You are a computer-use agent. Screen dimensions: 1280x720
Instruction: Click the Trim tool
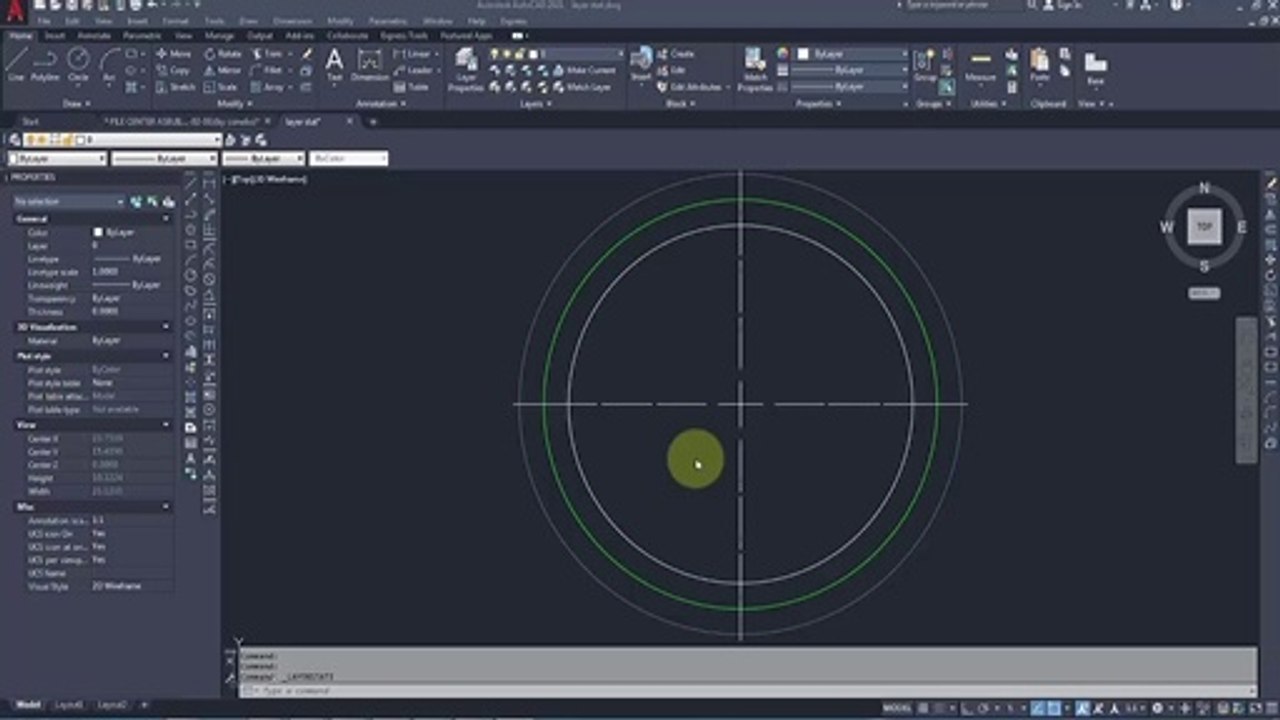point(267,54)
